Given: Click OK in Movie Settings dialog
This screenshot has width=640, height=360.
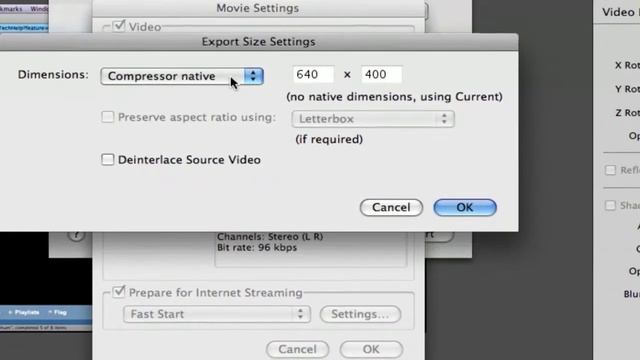Looking at the screenshot, I should point(371,349).
